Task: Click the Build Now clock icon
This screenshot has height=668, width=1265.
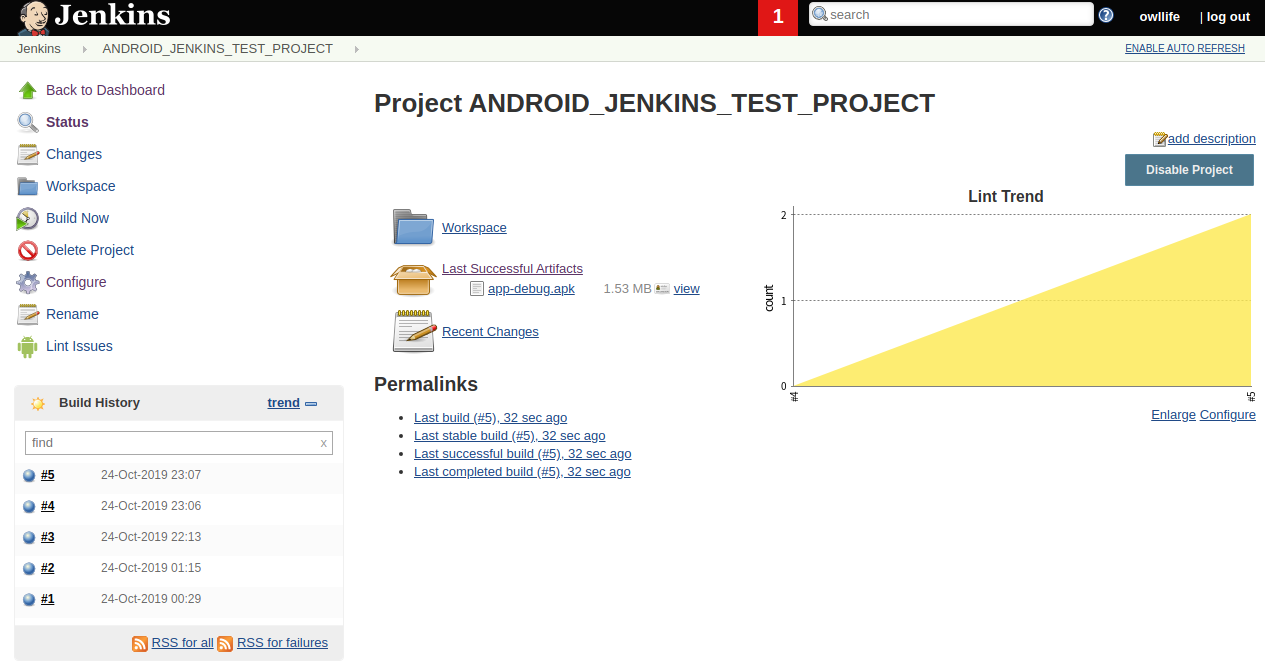Action: pyautogui.click(x=28, y=218)
